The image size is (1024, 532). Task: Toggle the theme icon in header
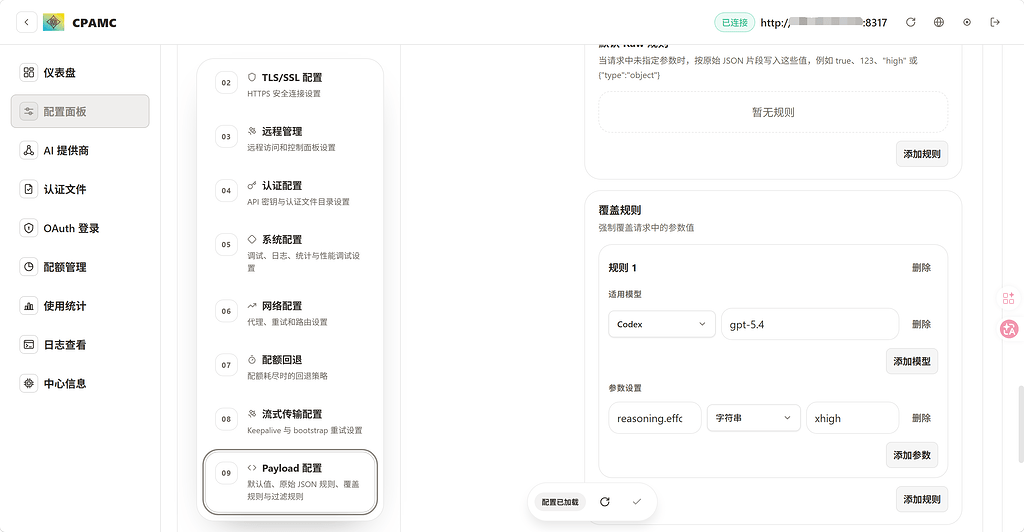point(967,22)
